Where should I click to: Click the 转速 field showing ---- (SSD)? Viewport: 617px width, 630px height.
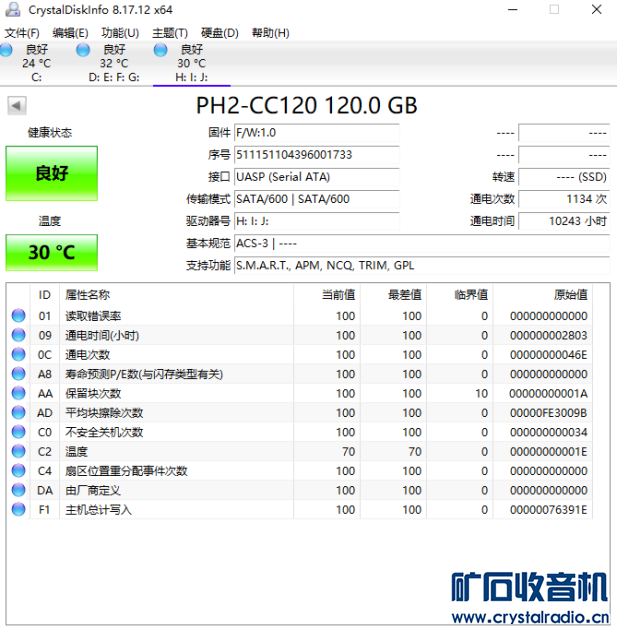(564, 177)
